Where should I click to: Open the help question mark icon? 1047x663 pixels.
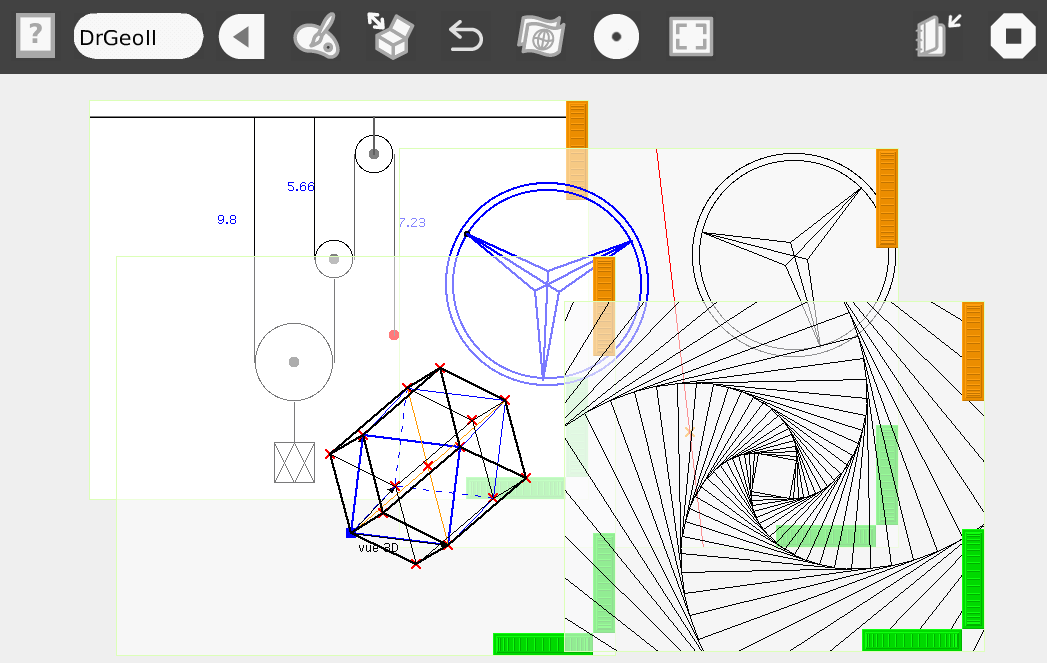35,37
